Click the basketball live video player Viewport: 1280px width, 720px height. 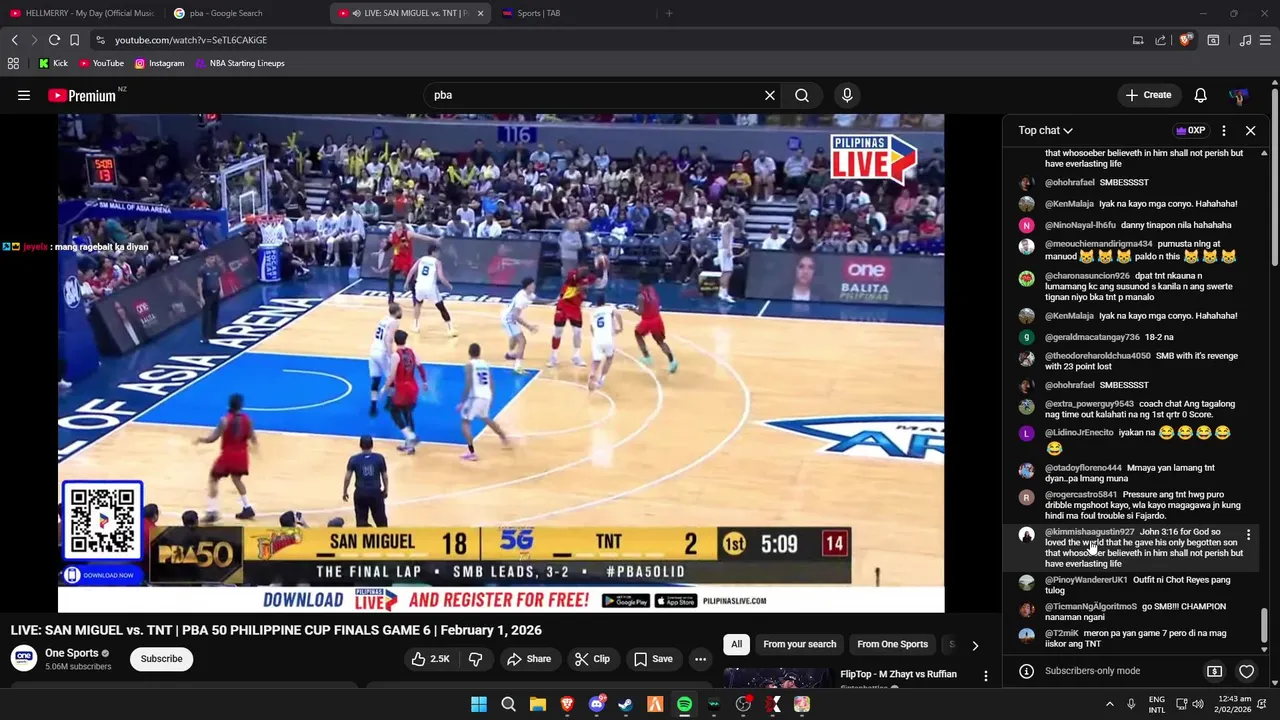500,362
